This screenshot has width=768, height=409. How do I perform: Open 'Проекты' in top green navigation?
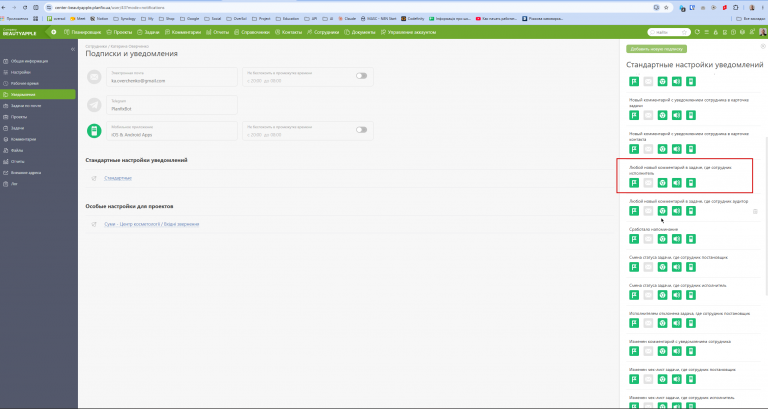tap(119, 32)
